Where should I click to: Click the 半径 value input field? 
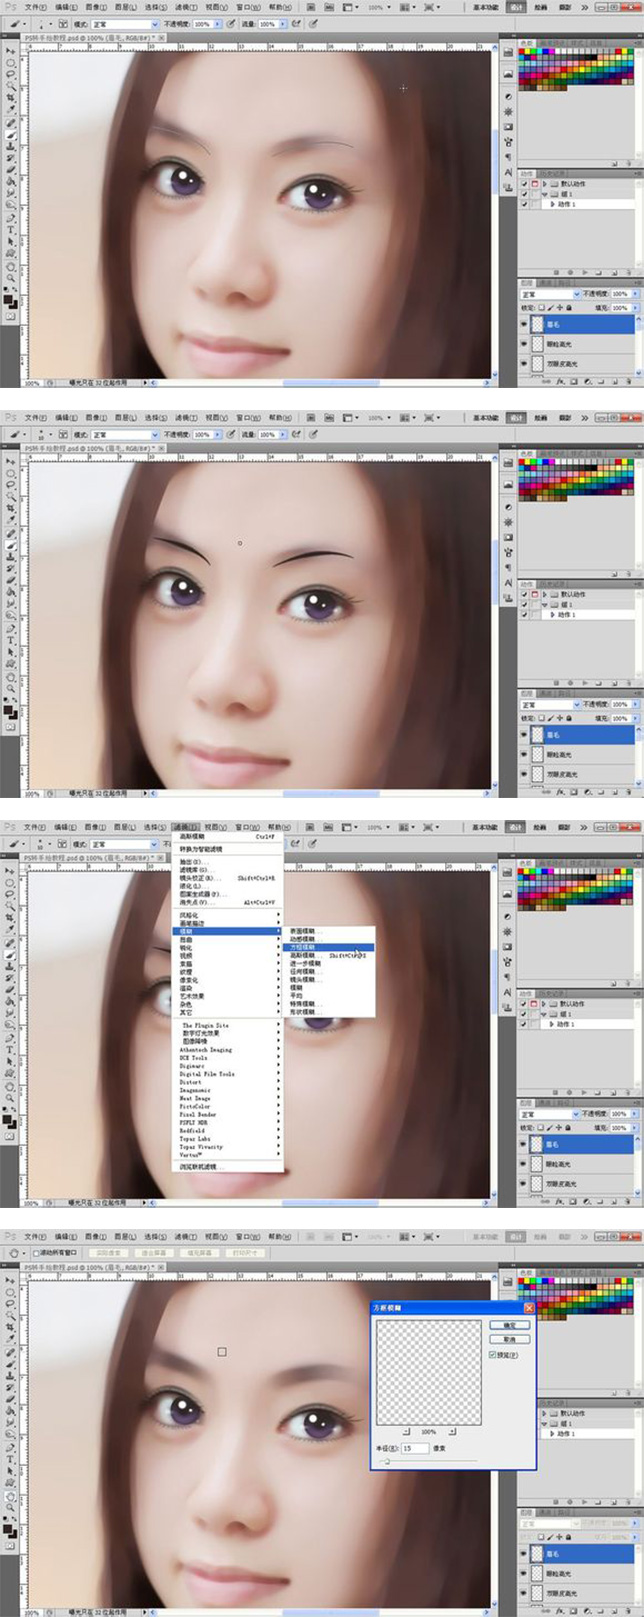coord(414,1448)
